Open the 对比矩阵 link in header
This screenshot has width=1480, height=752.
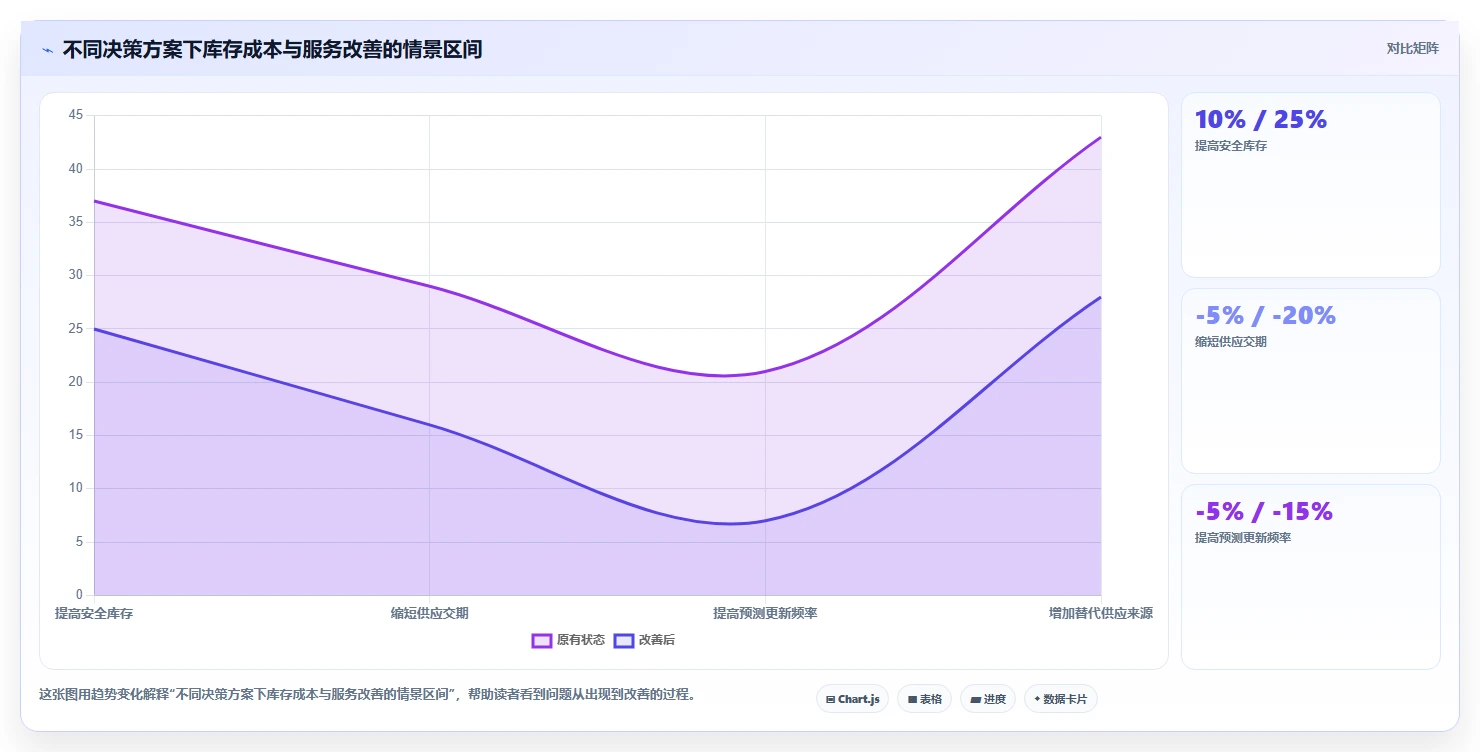[x=1412, y=48]
